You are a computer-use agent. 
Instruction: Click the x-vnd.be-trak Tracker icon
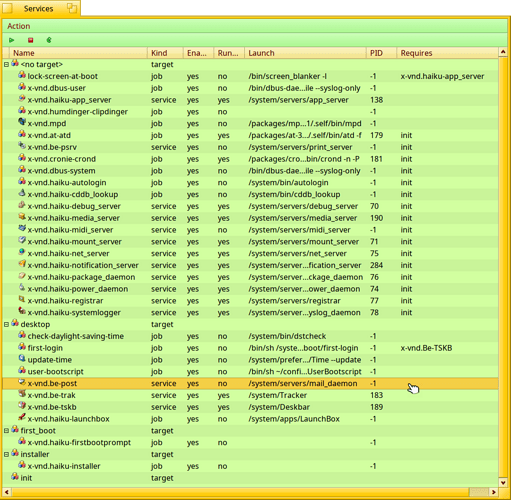(x=22, y=395)
